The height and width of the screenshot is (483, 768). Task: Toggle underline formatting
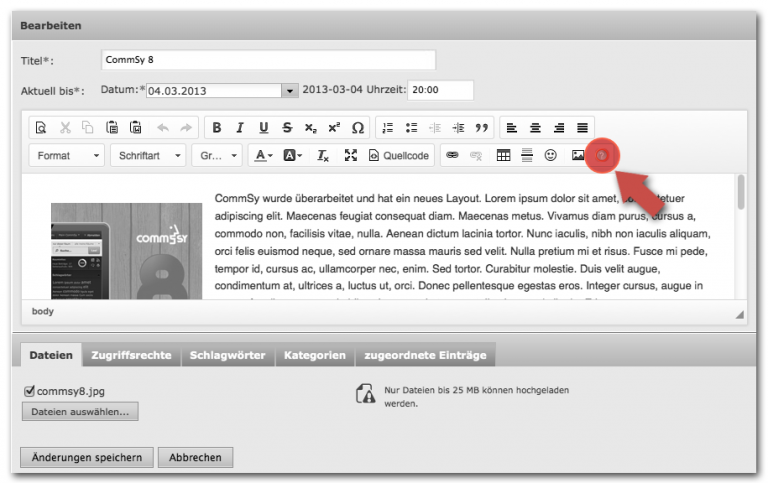(264, 128)
